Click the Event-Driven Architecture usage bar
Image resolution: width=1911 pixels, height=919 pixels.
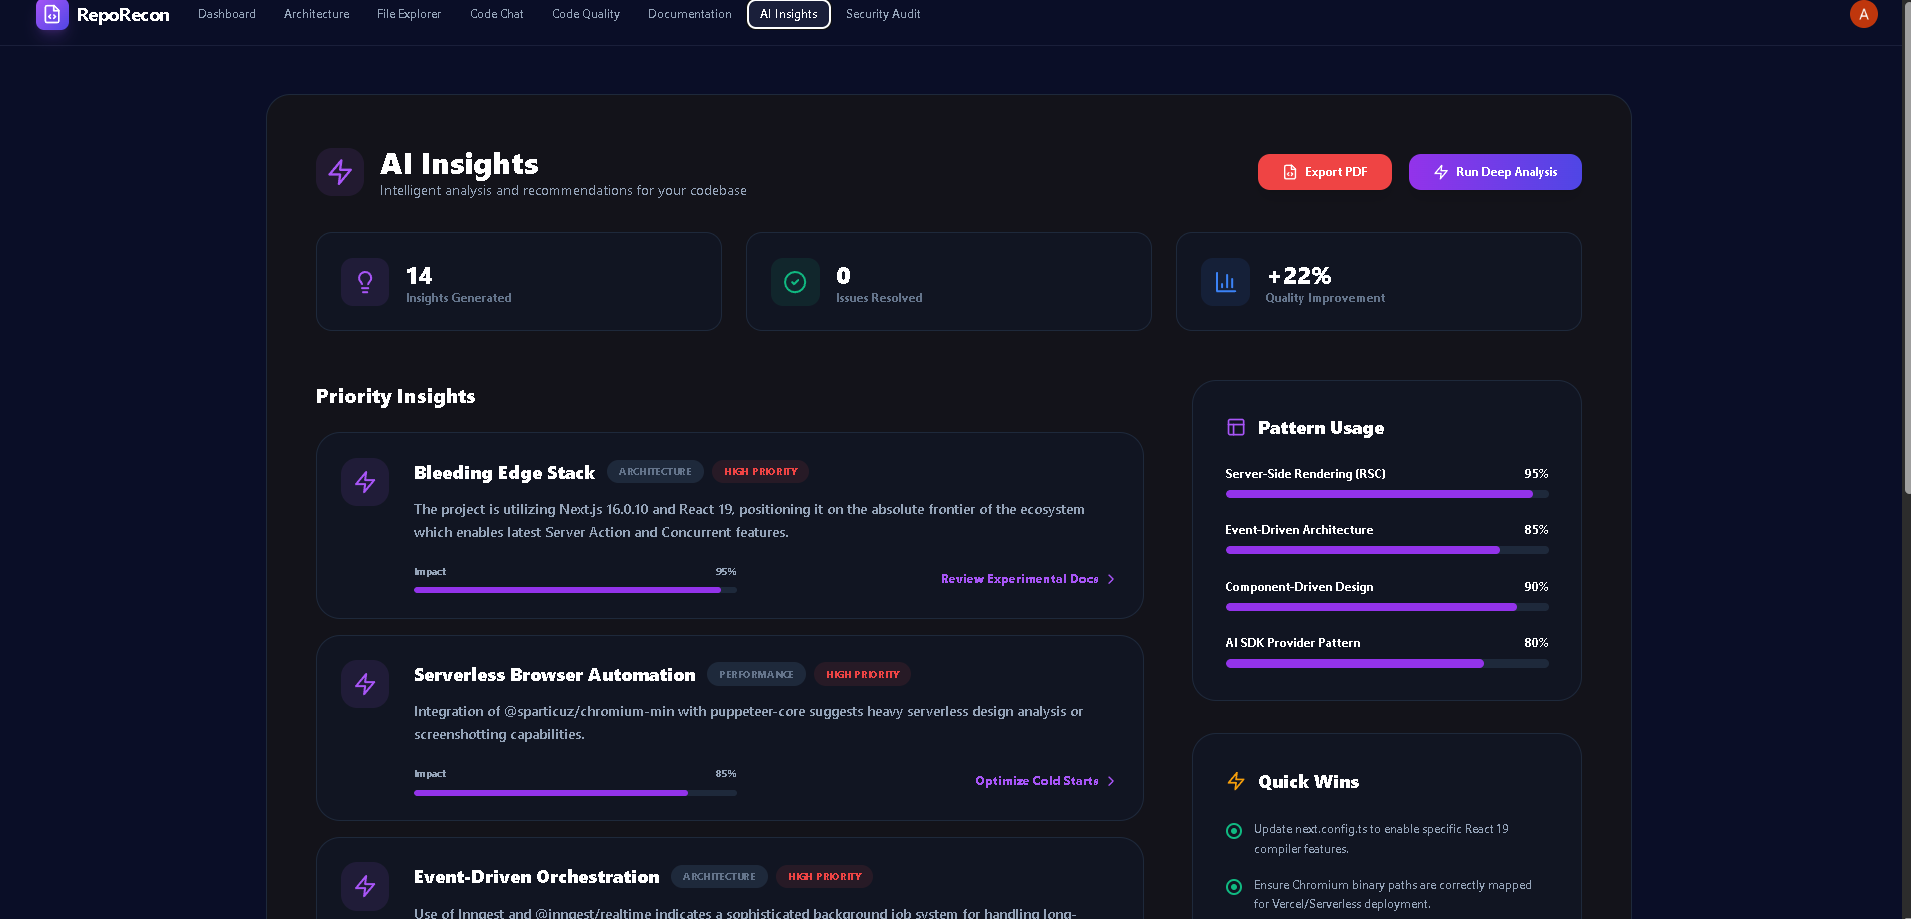(x=1387, y=550)
